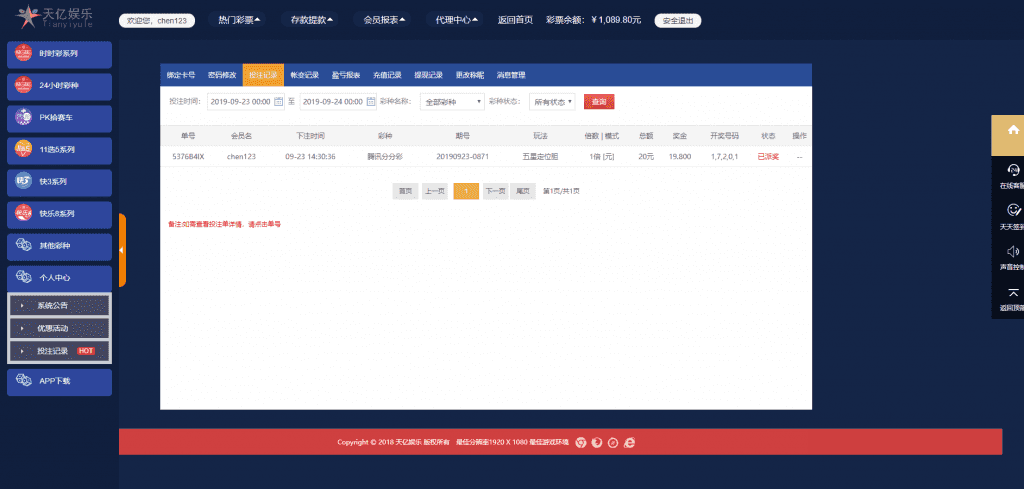
Task: Open the 快3系列 lottery category
Action: [59, 182]
